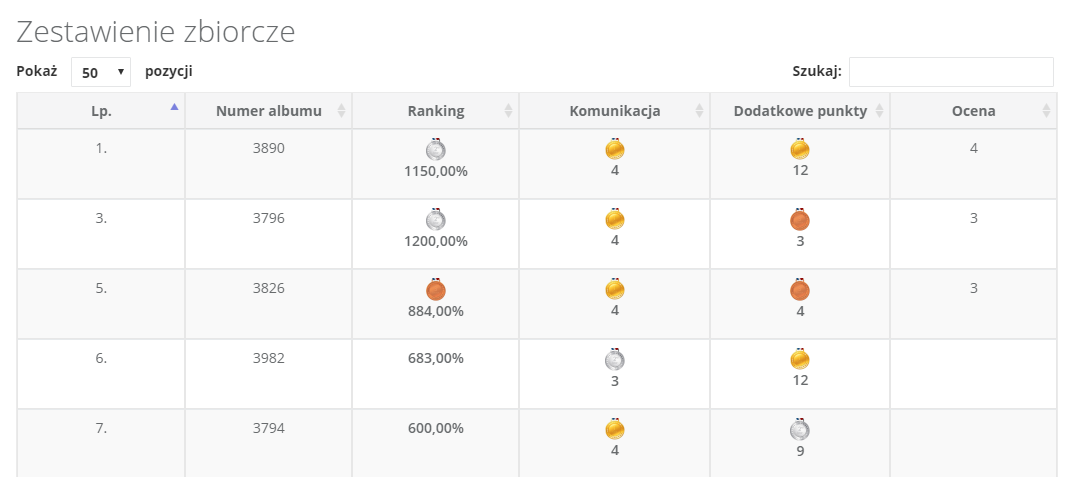
Task: Sort table by Numer albumu column
Action: 269,111
